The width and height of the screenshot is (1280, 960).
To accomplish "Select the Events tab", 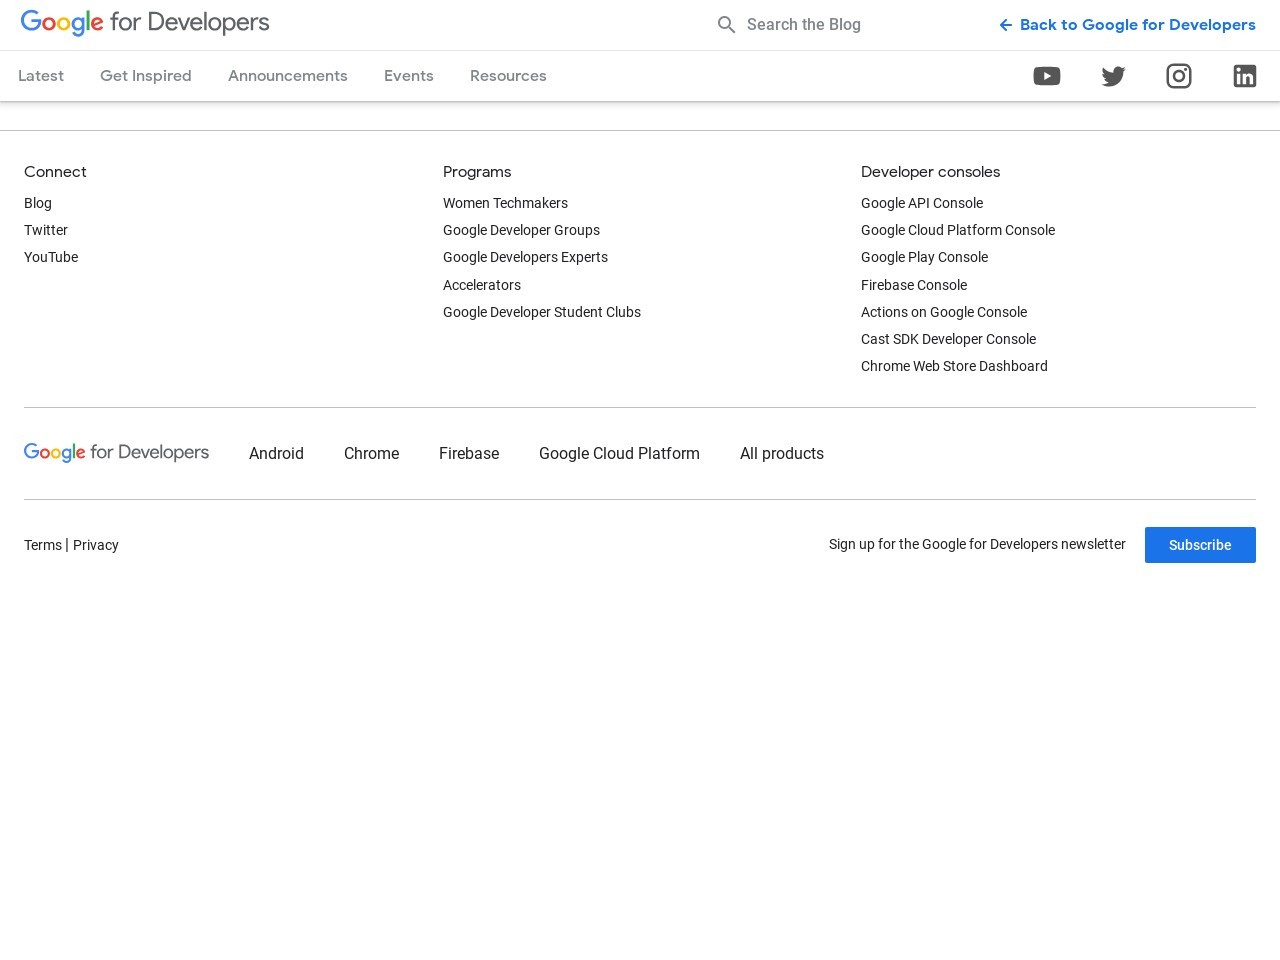I will [x=409, y=76].
